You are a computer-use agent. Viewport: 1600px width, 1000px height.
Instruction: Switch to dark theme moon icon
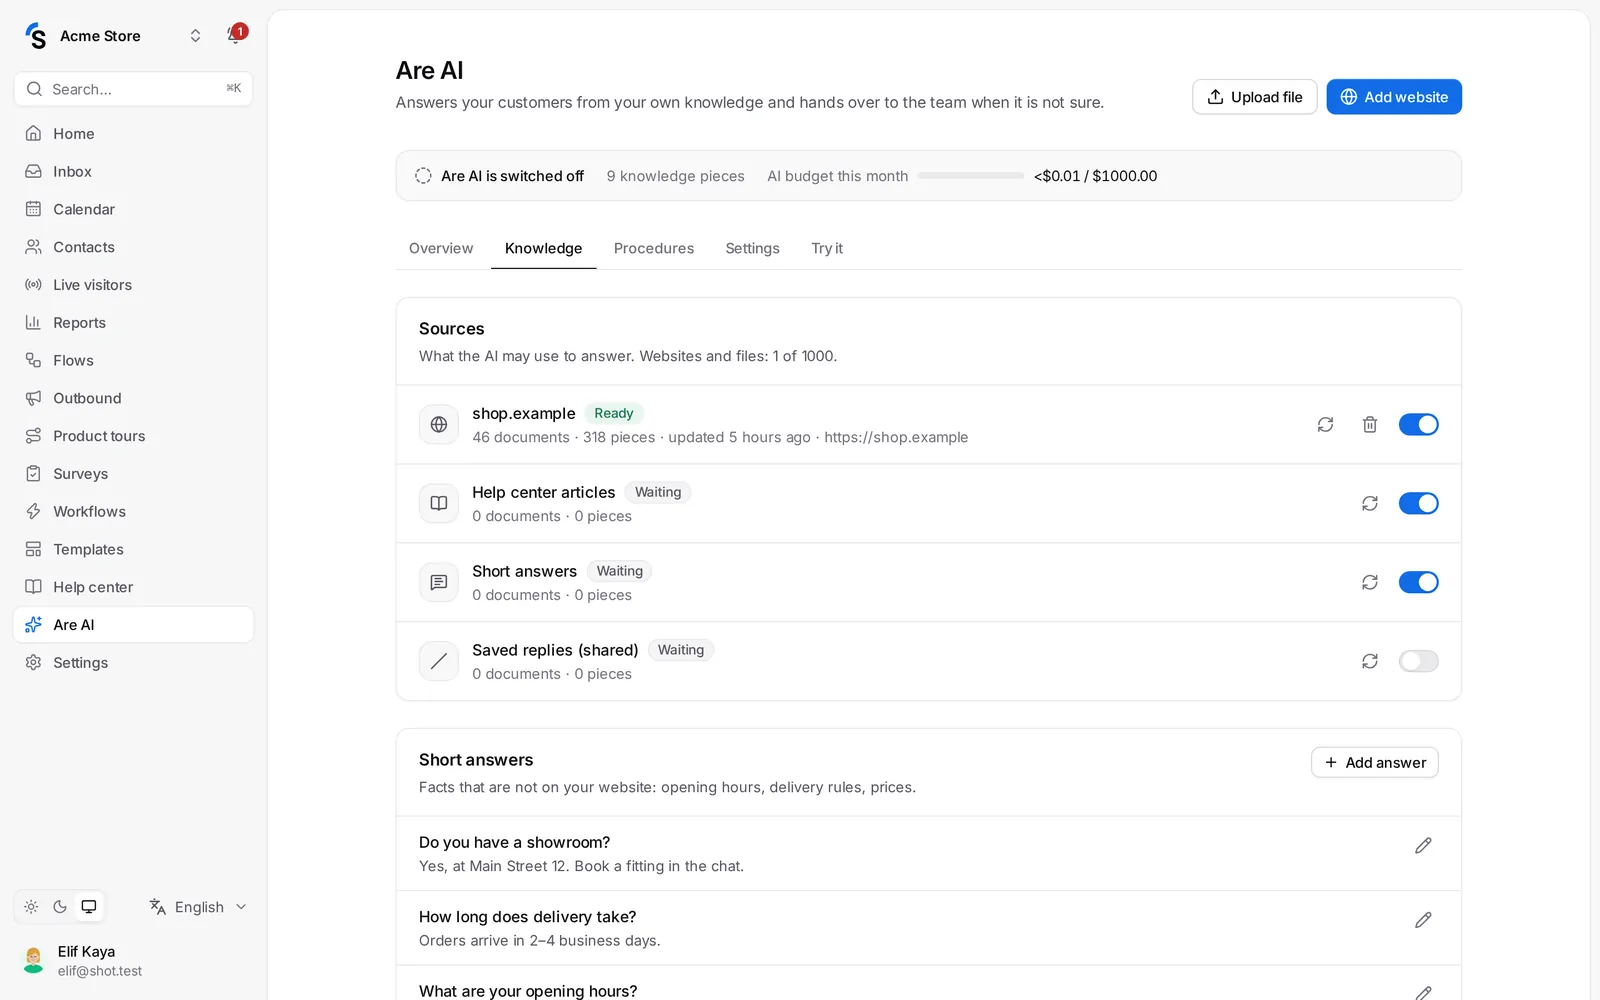pyautogui.click(x=60, y=907)
